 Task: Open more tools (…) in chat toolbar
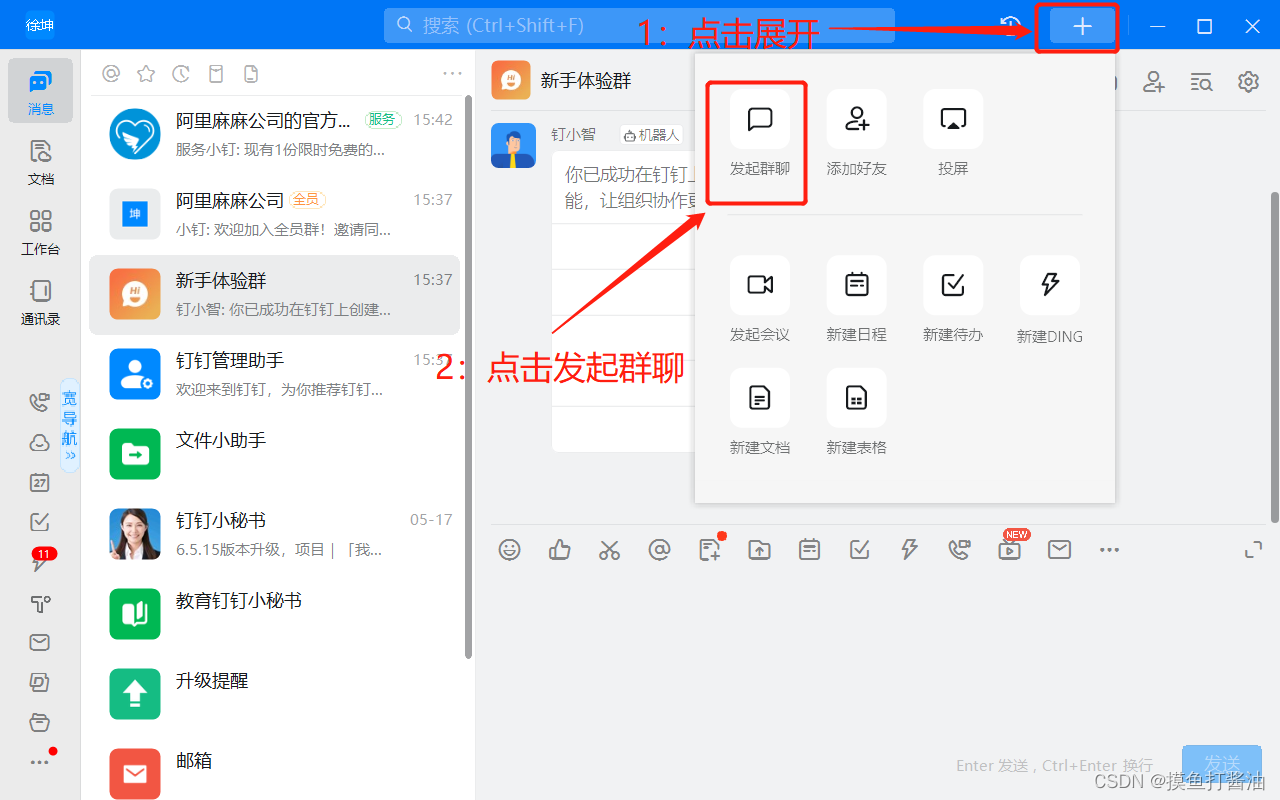1109,549
